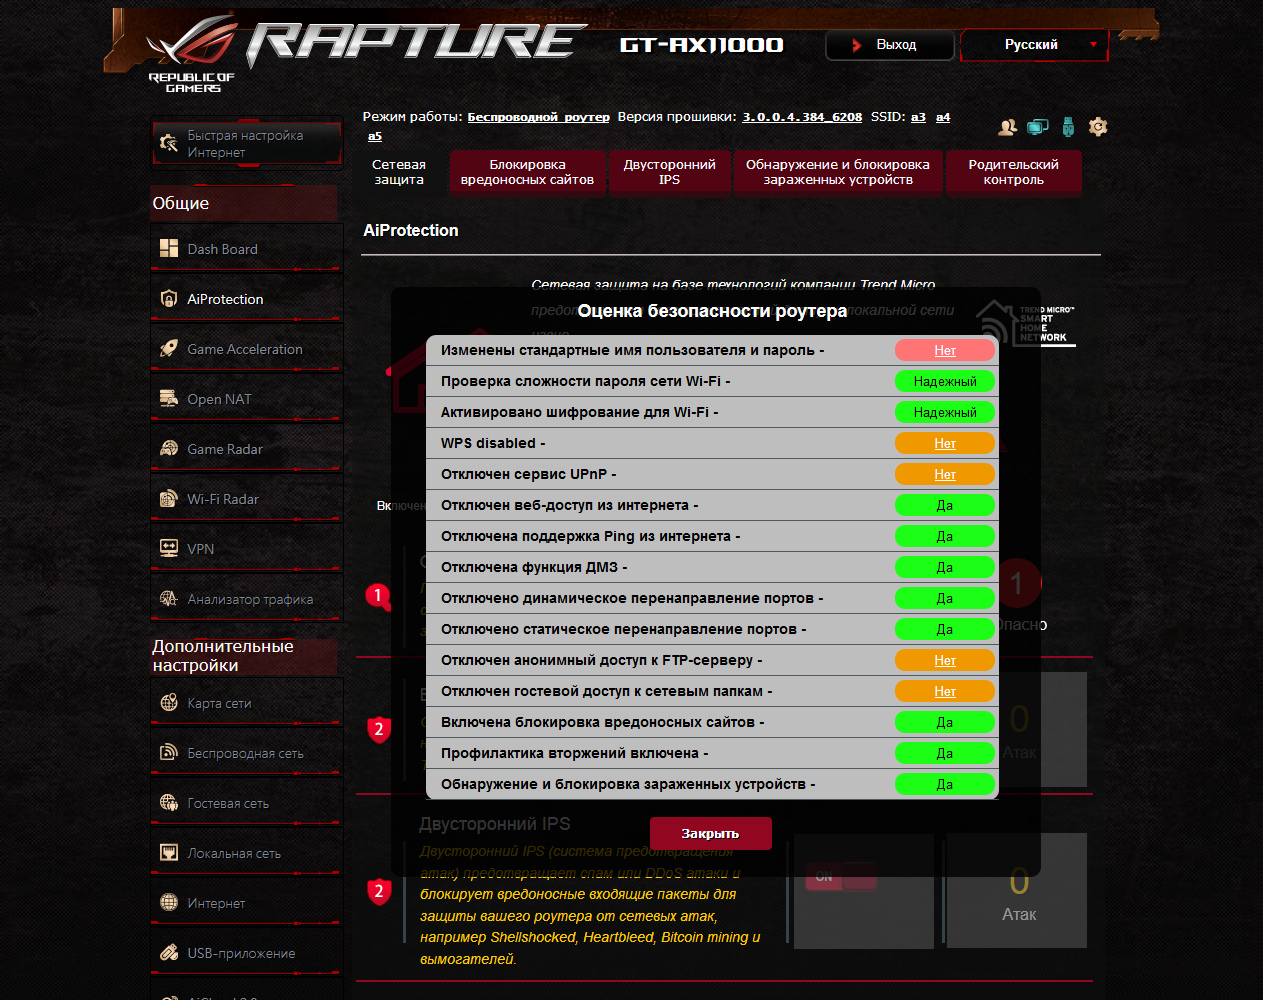Click the Dash Board sidebar icon
Viewport: 1263px width, 1000px height.
[x=169, y=249]
